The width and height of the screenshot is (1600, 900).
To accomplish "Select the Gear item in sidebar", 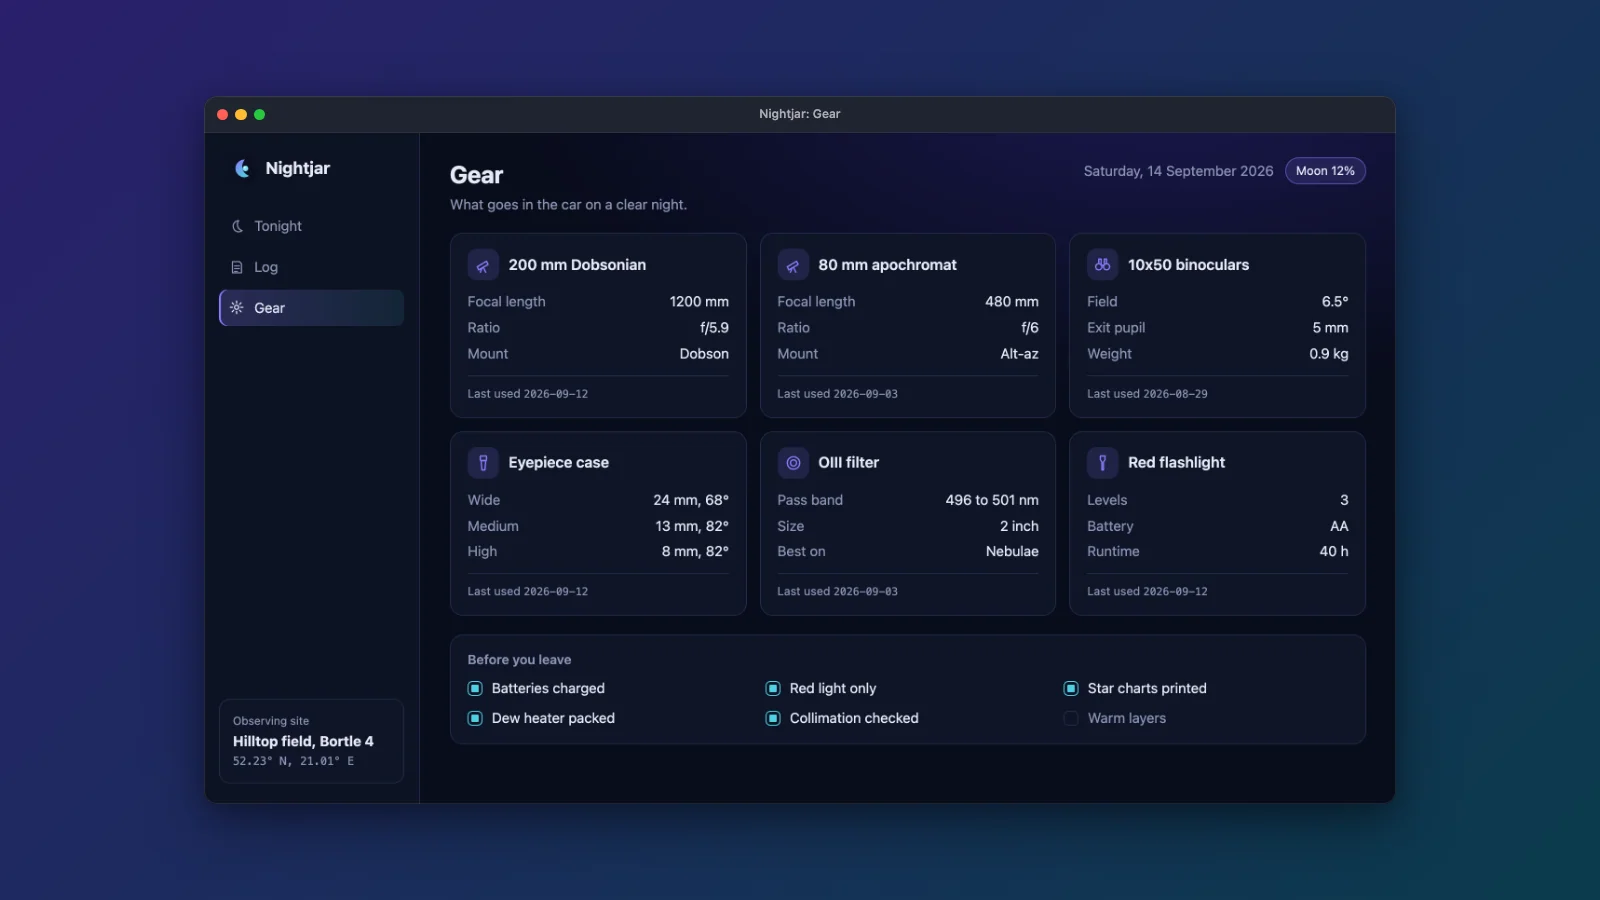I will click(x=311, y=308).
